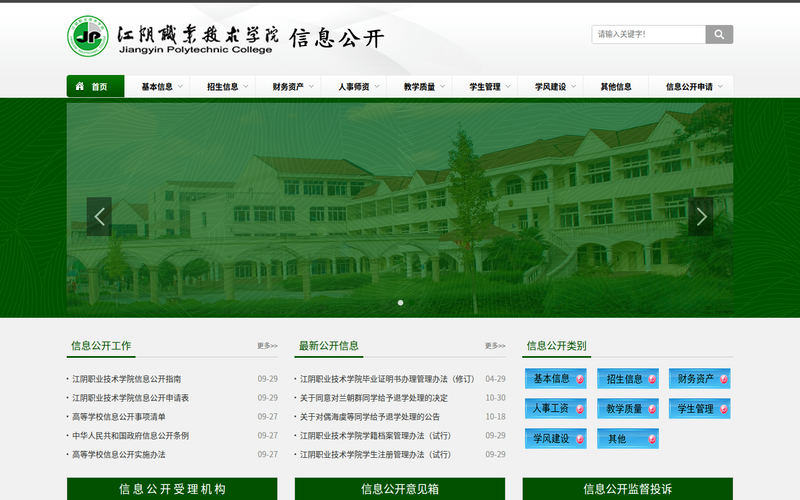
Task: Click the 人事工资 blue category button
Action: (556, 409)
